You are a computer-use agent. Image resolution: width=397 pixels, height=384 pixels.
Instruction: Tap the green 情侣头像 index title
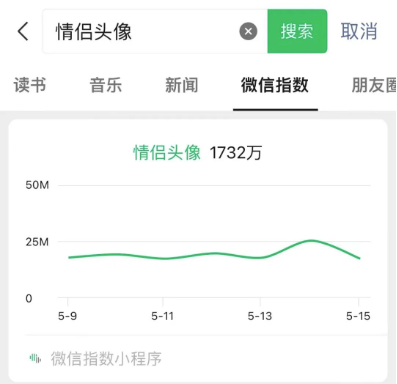click(167, 153)
